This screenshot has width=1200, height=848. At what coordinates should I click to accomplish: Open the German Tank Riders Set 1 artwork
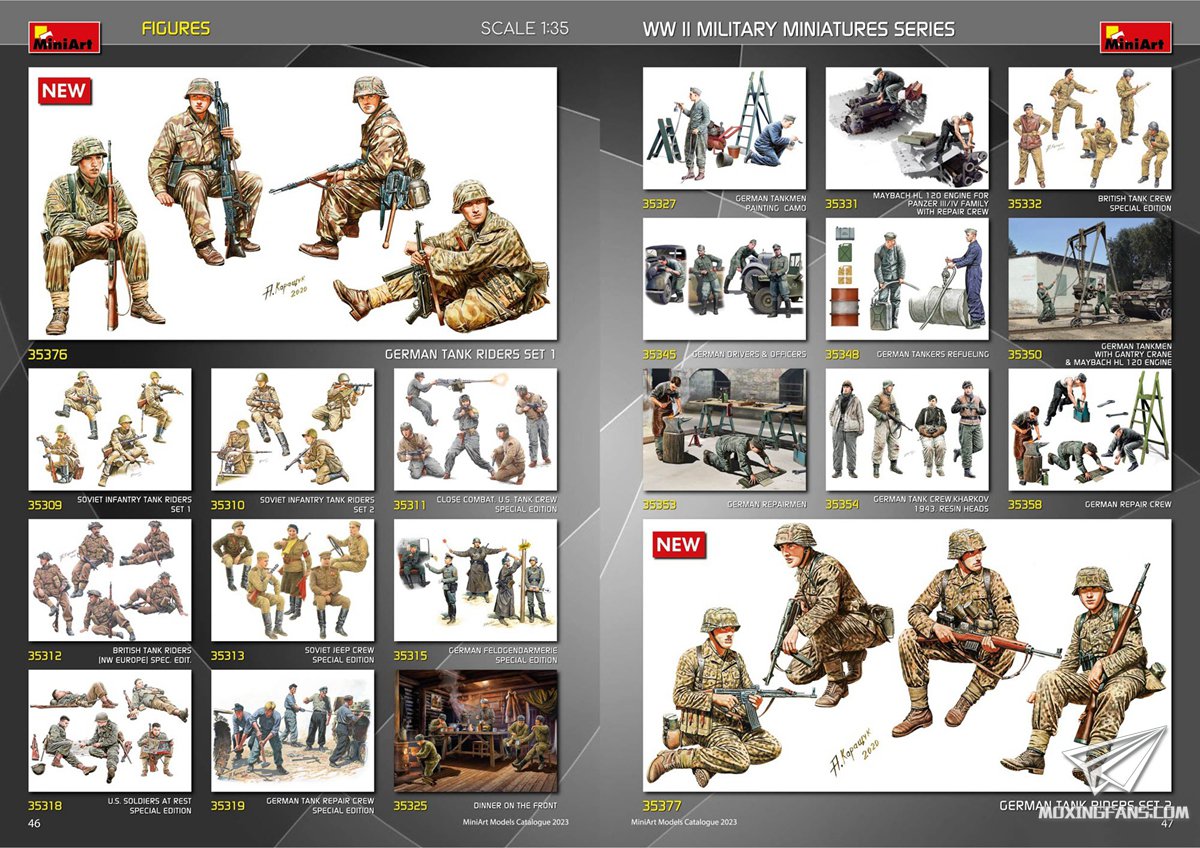click(x=293, y=204)
